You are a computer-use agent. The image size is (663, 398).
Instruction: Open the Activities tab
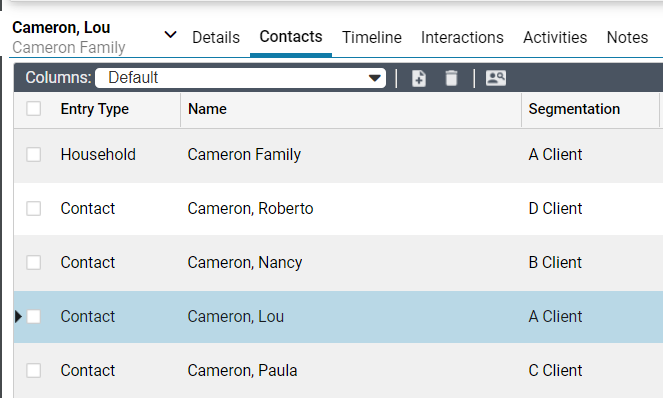[x=555, y=37]
